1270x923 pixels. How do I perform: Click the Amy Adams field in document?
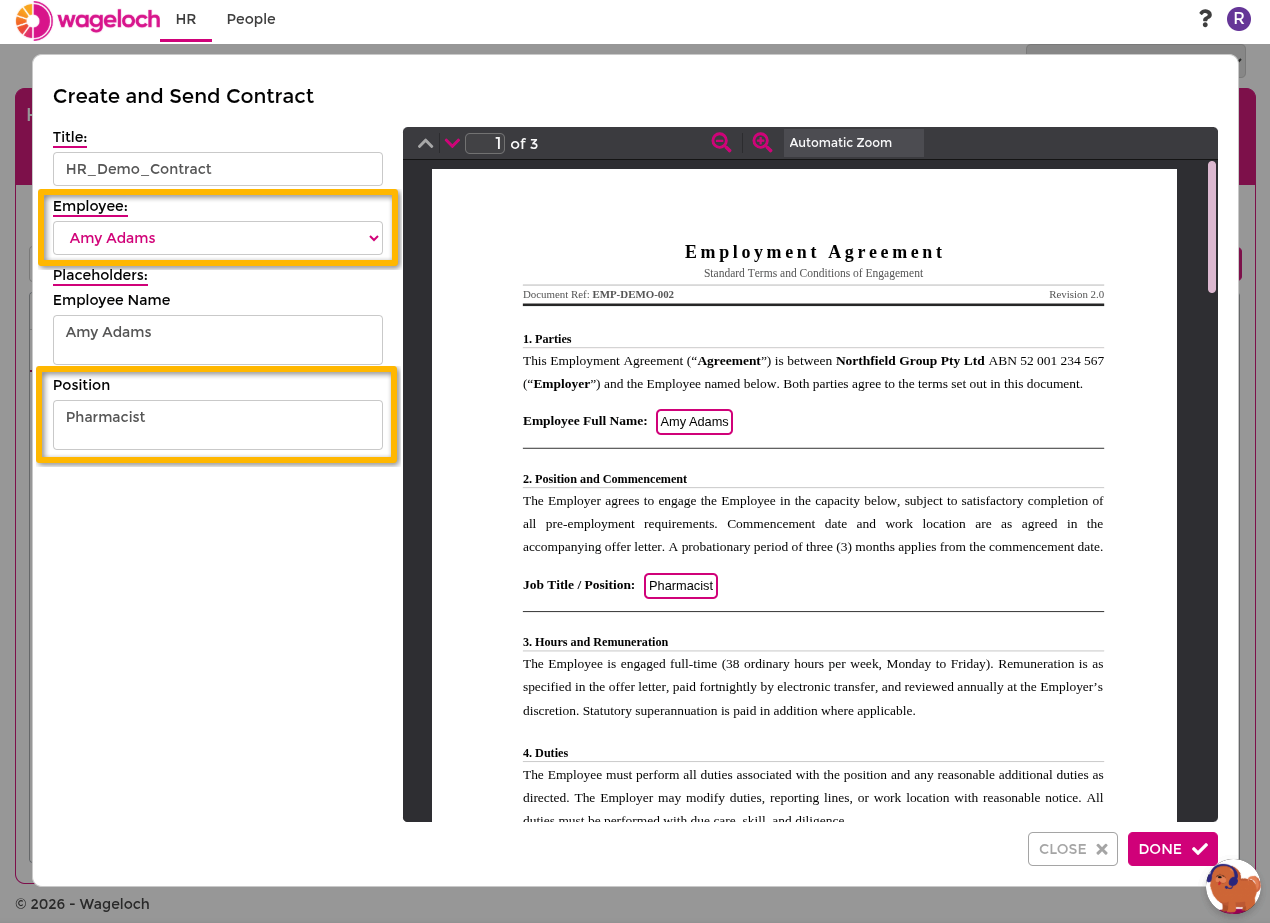click(694, 422)
